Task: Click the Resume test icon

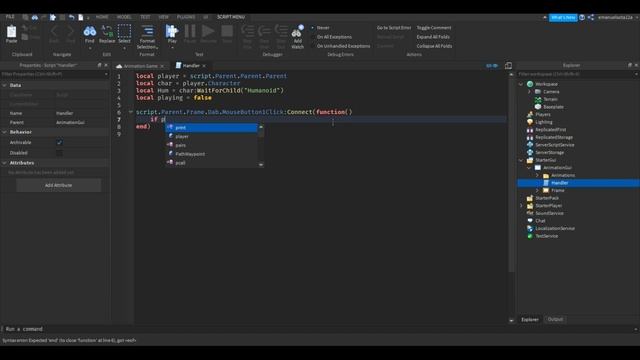Action: click(208, 31)
